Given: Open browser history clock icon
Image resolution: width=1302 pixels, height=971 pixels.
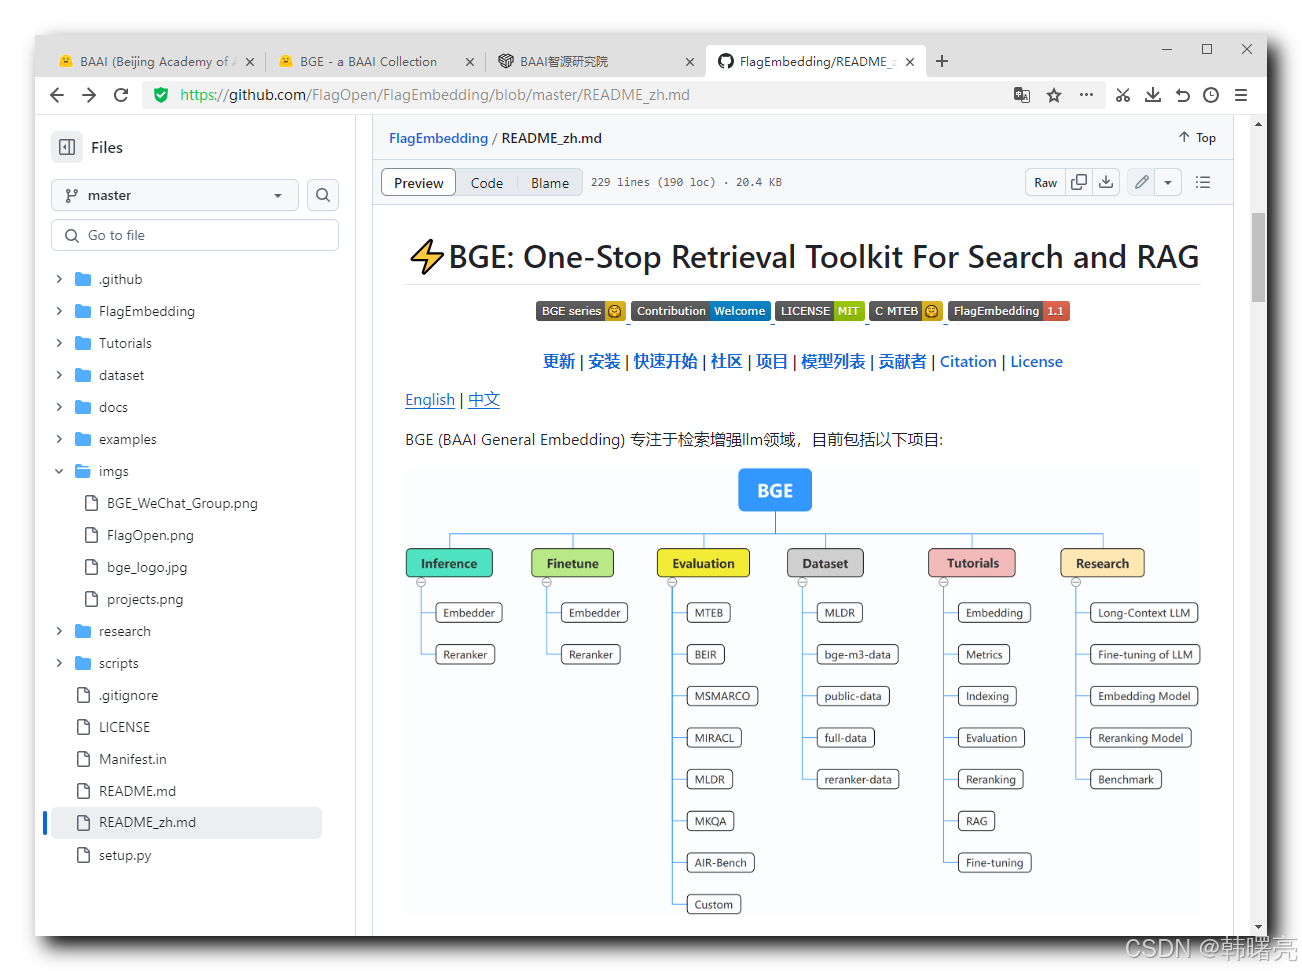Looking at the screenshot, I should [1211, 95].
